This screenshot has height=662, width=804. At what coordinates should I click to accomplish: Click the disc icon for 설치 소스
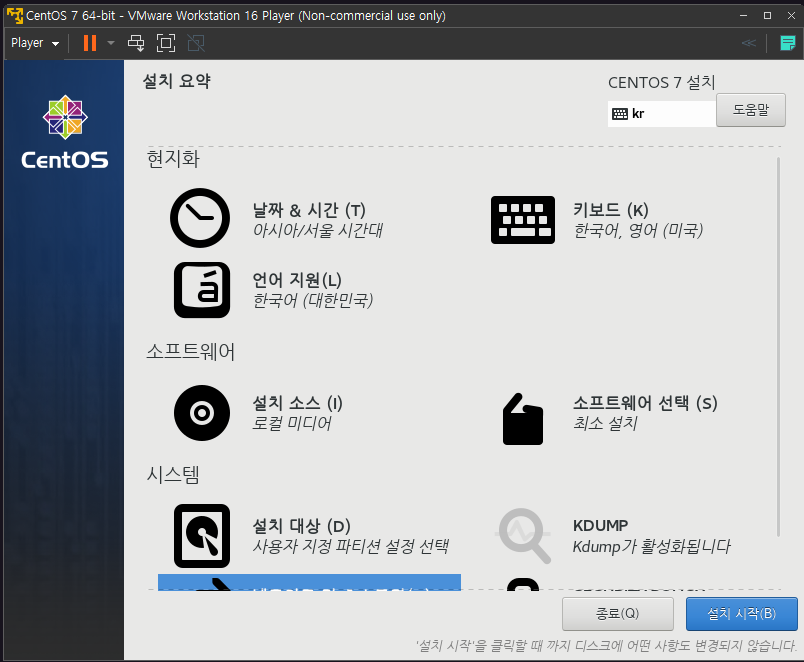(x=202, y=413)
